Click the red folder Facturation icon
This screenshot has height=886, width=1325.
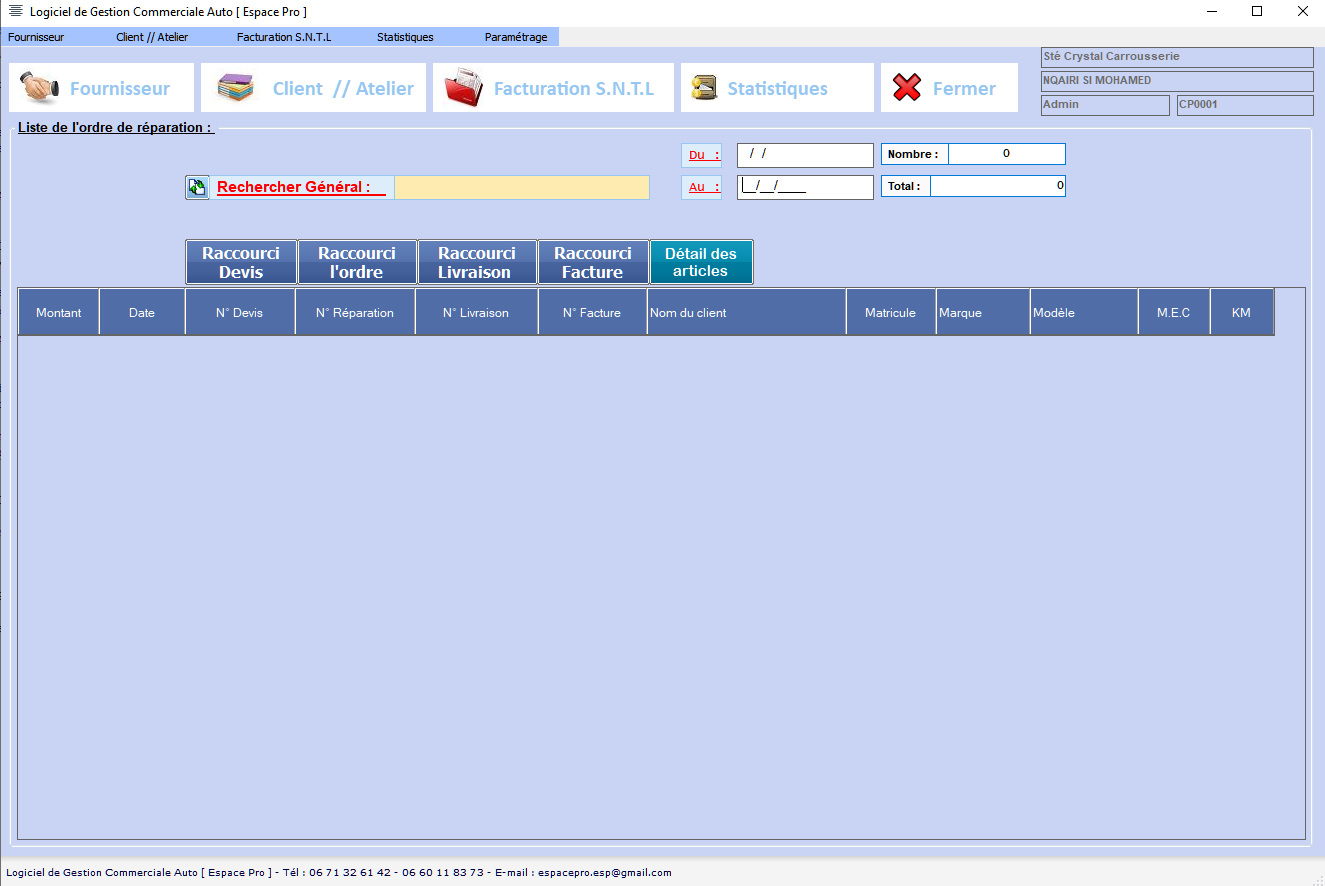click(463, 88)
